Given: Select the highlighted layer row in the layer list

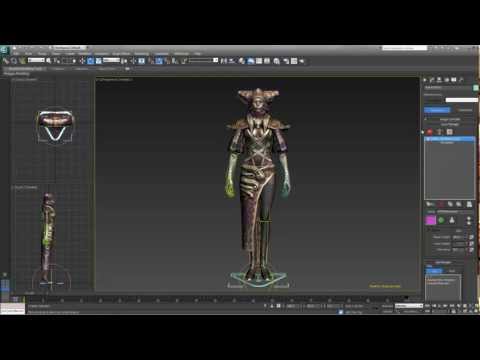Looking at the screenshot, I should (x=450, y=139).
